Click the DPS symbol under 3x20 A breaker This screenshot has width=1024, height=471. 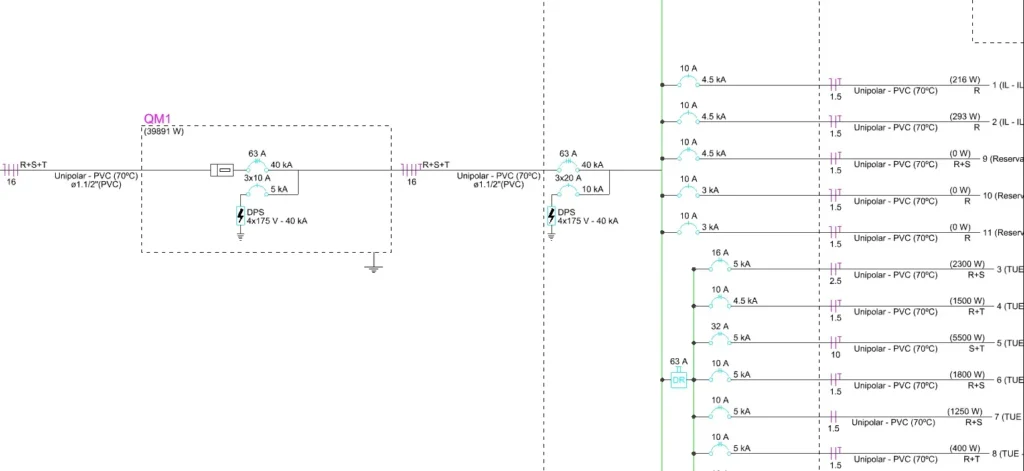point(551,215)
